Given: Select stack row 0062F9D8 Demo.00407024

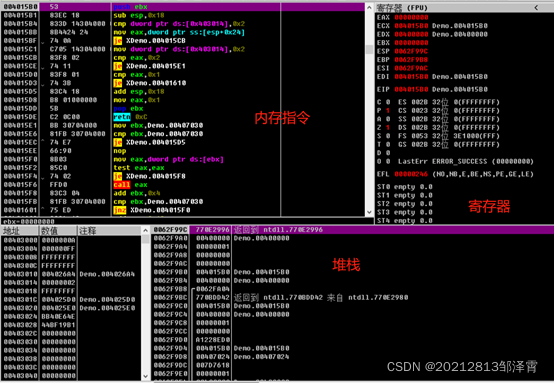Looking at the screenshot, I should coord(352,357).
